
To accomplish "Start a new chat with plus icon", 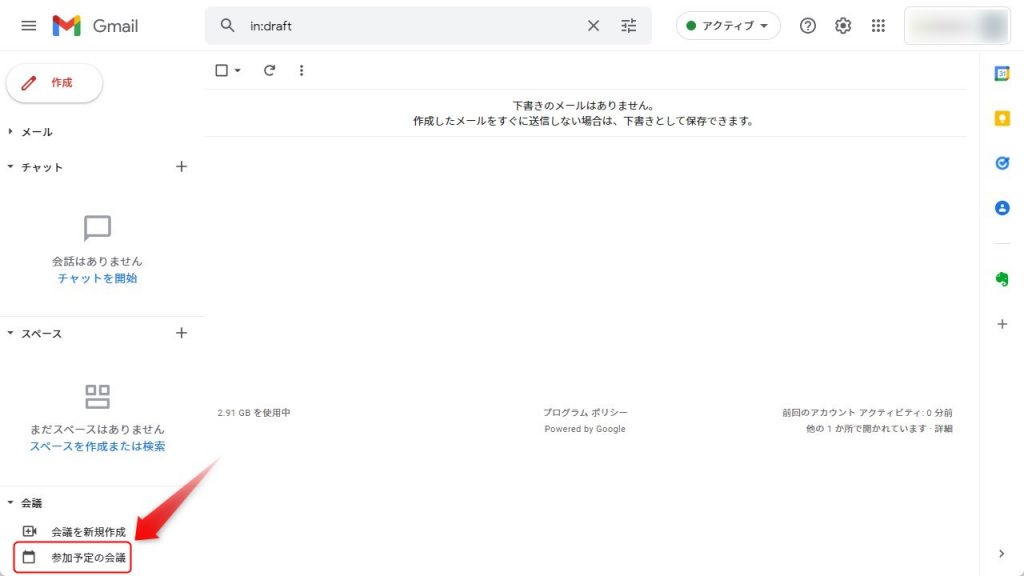I will point(182,167).
